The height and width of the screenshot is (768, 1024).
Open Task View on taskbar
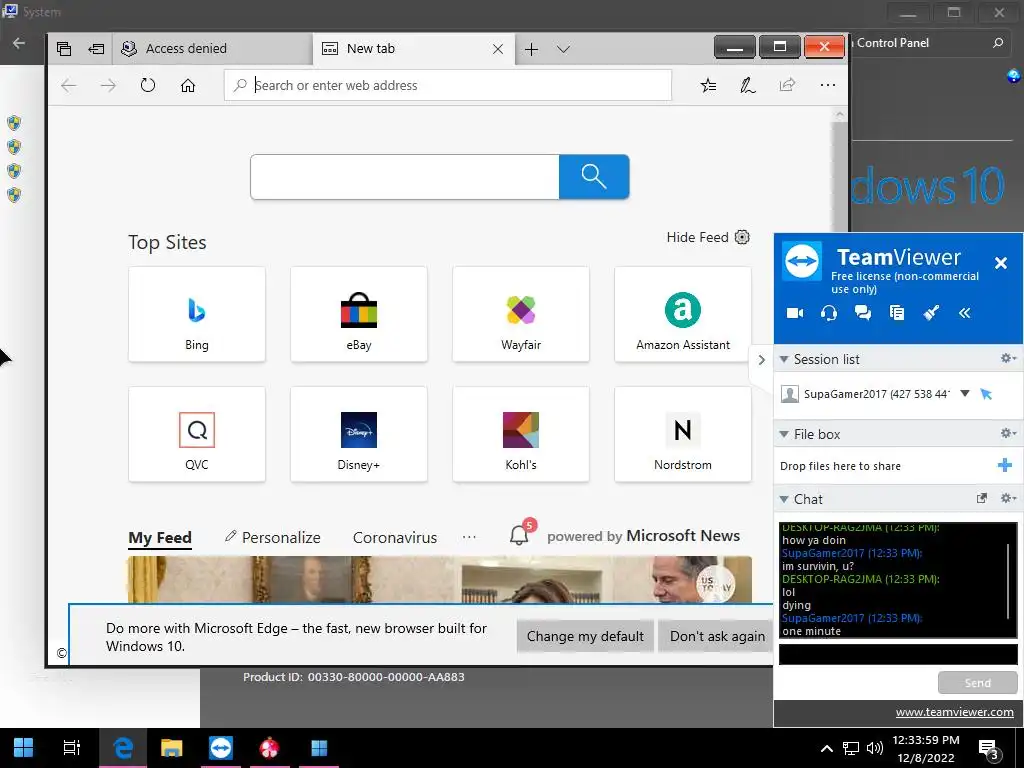(71, 747)
